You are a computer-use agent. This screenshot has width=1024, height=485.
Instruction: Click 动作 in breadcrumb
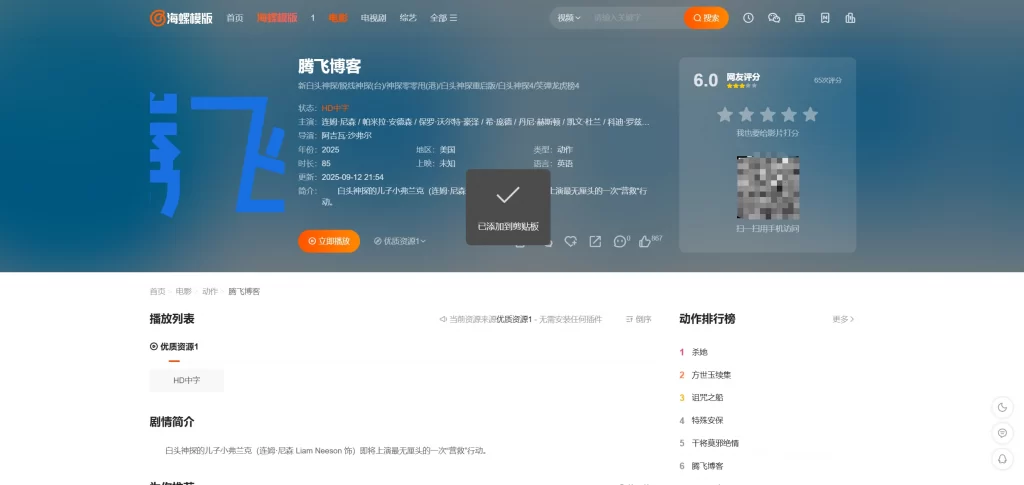tap(210, 291)
